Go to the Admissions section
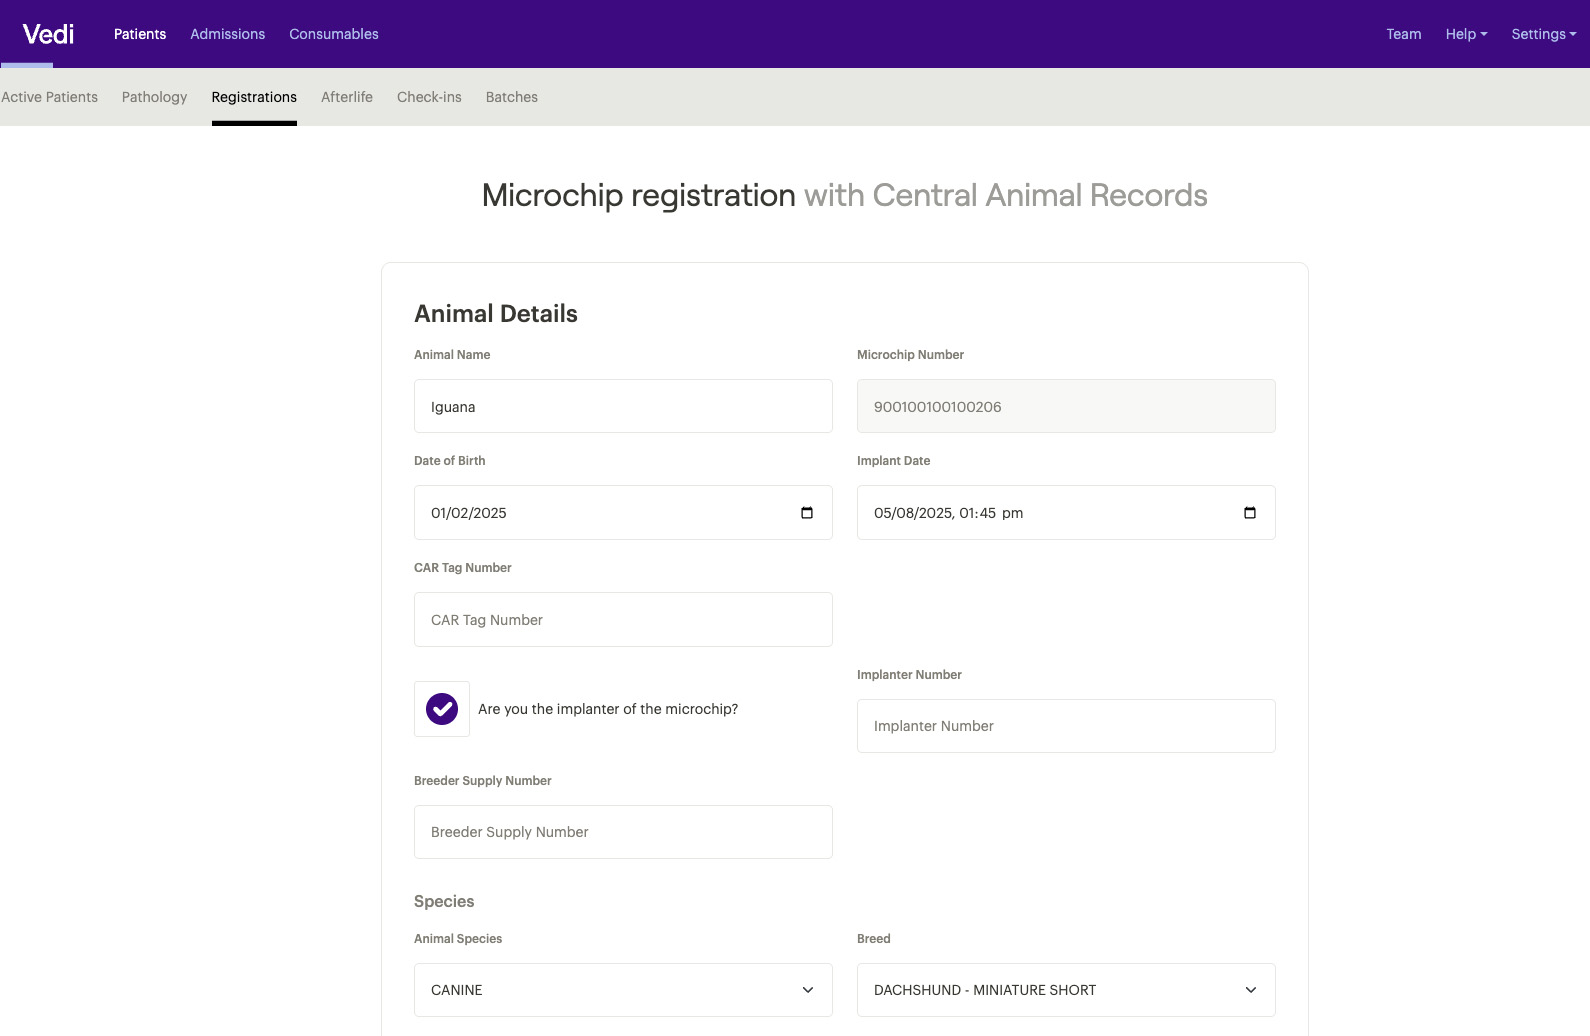Screen dimensions: 1590x1036 coord(228,34)
